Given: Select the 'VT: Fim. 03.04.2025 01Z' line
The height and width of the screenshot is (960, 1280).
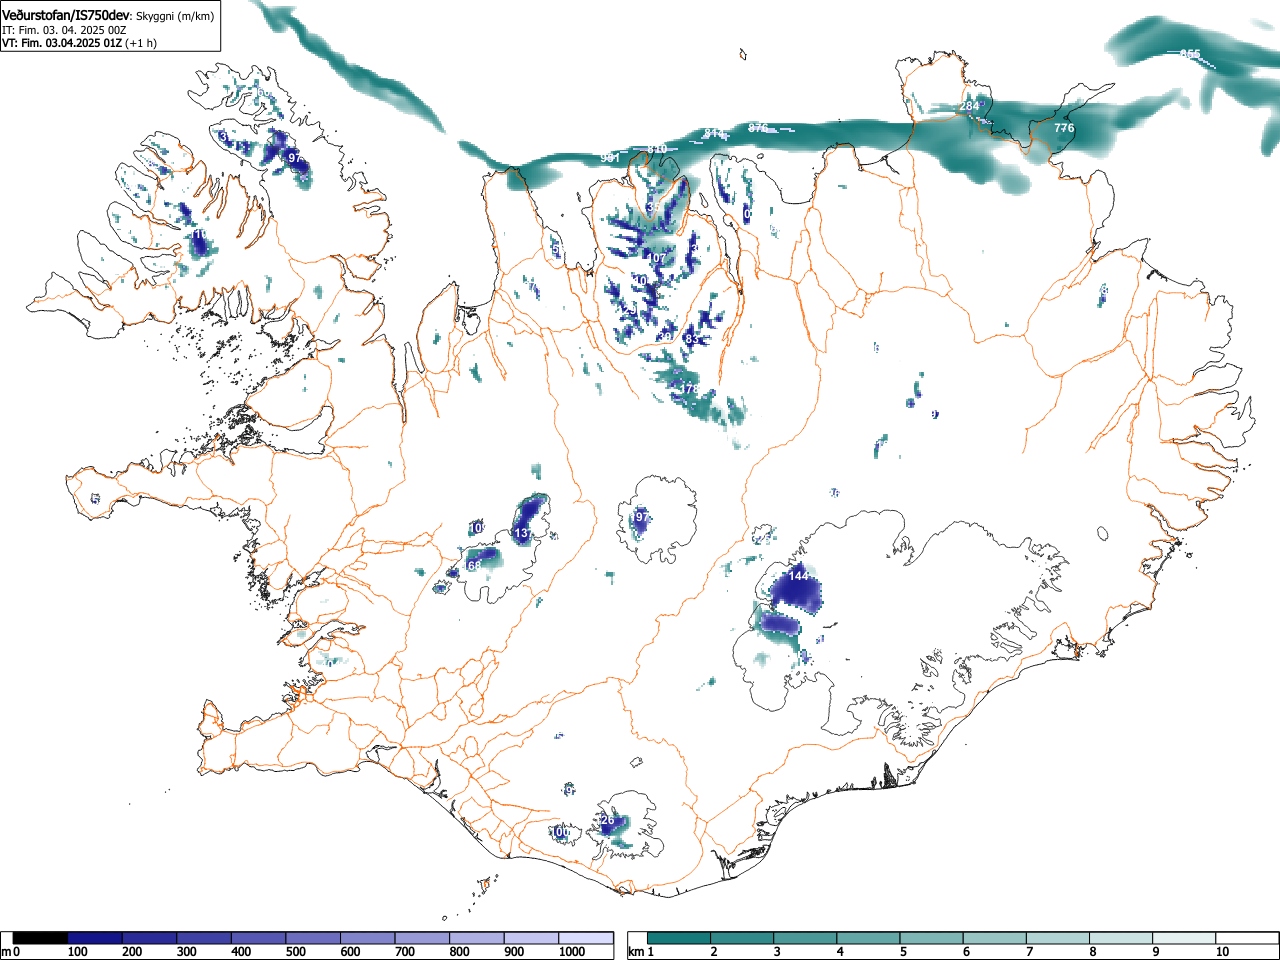Looking at the screenshot, I should (62, 43).
